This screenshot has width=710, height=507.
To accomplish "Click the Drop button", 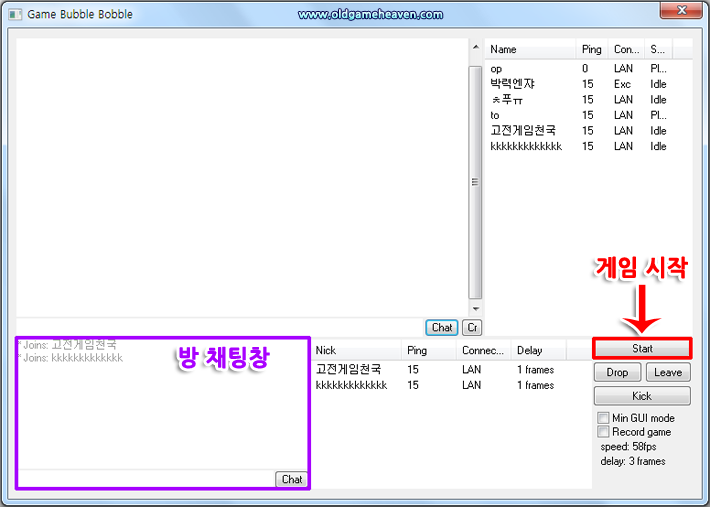I will (x=617, y=372).
